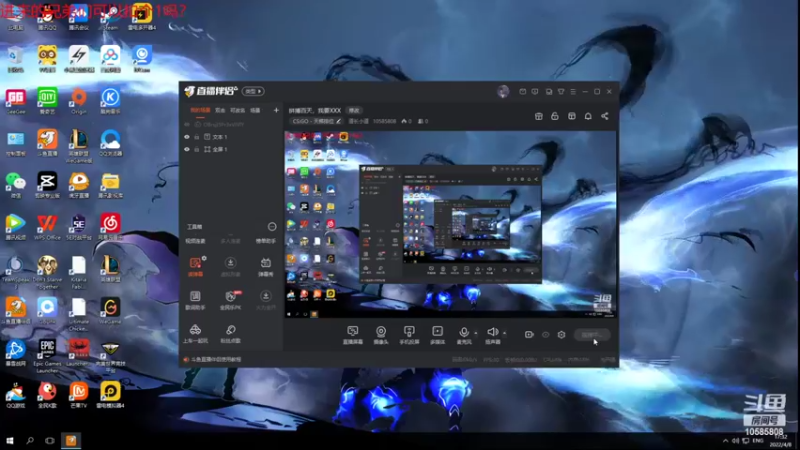800x450 pixels.
Task: Open the WPS Office desktop icon
Action: click(x=47, y=227)
